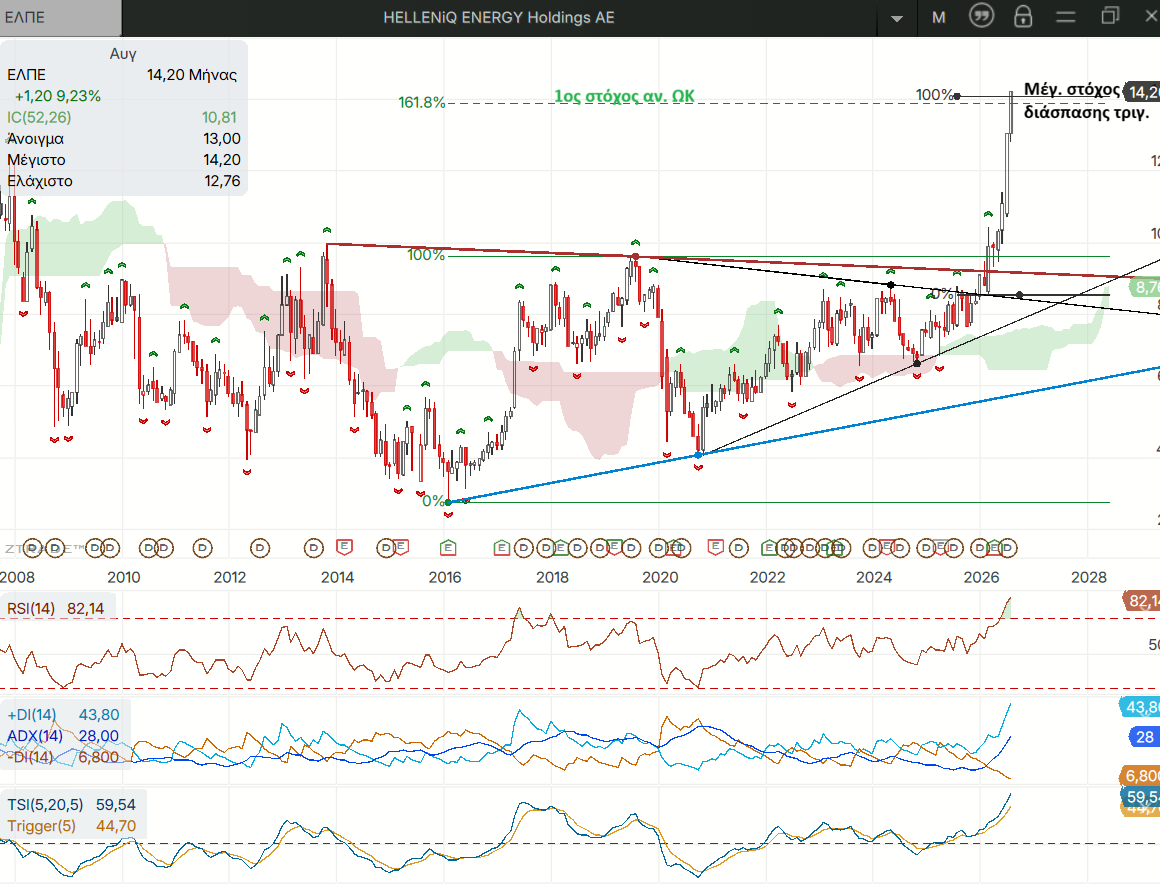Click the green E earnings marker at 2016
The width and height of the screenshot is (1160, 884).
tap(448, 548)
